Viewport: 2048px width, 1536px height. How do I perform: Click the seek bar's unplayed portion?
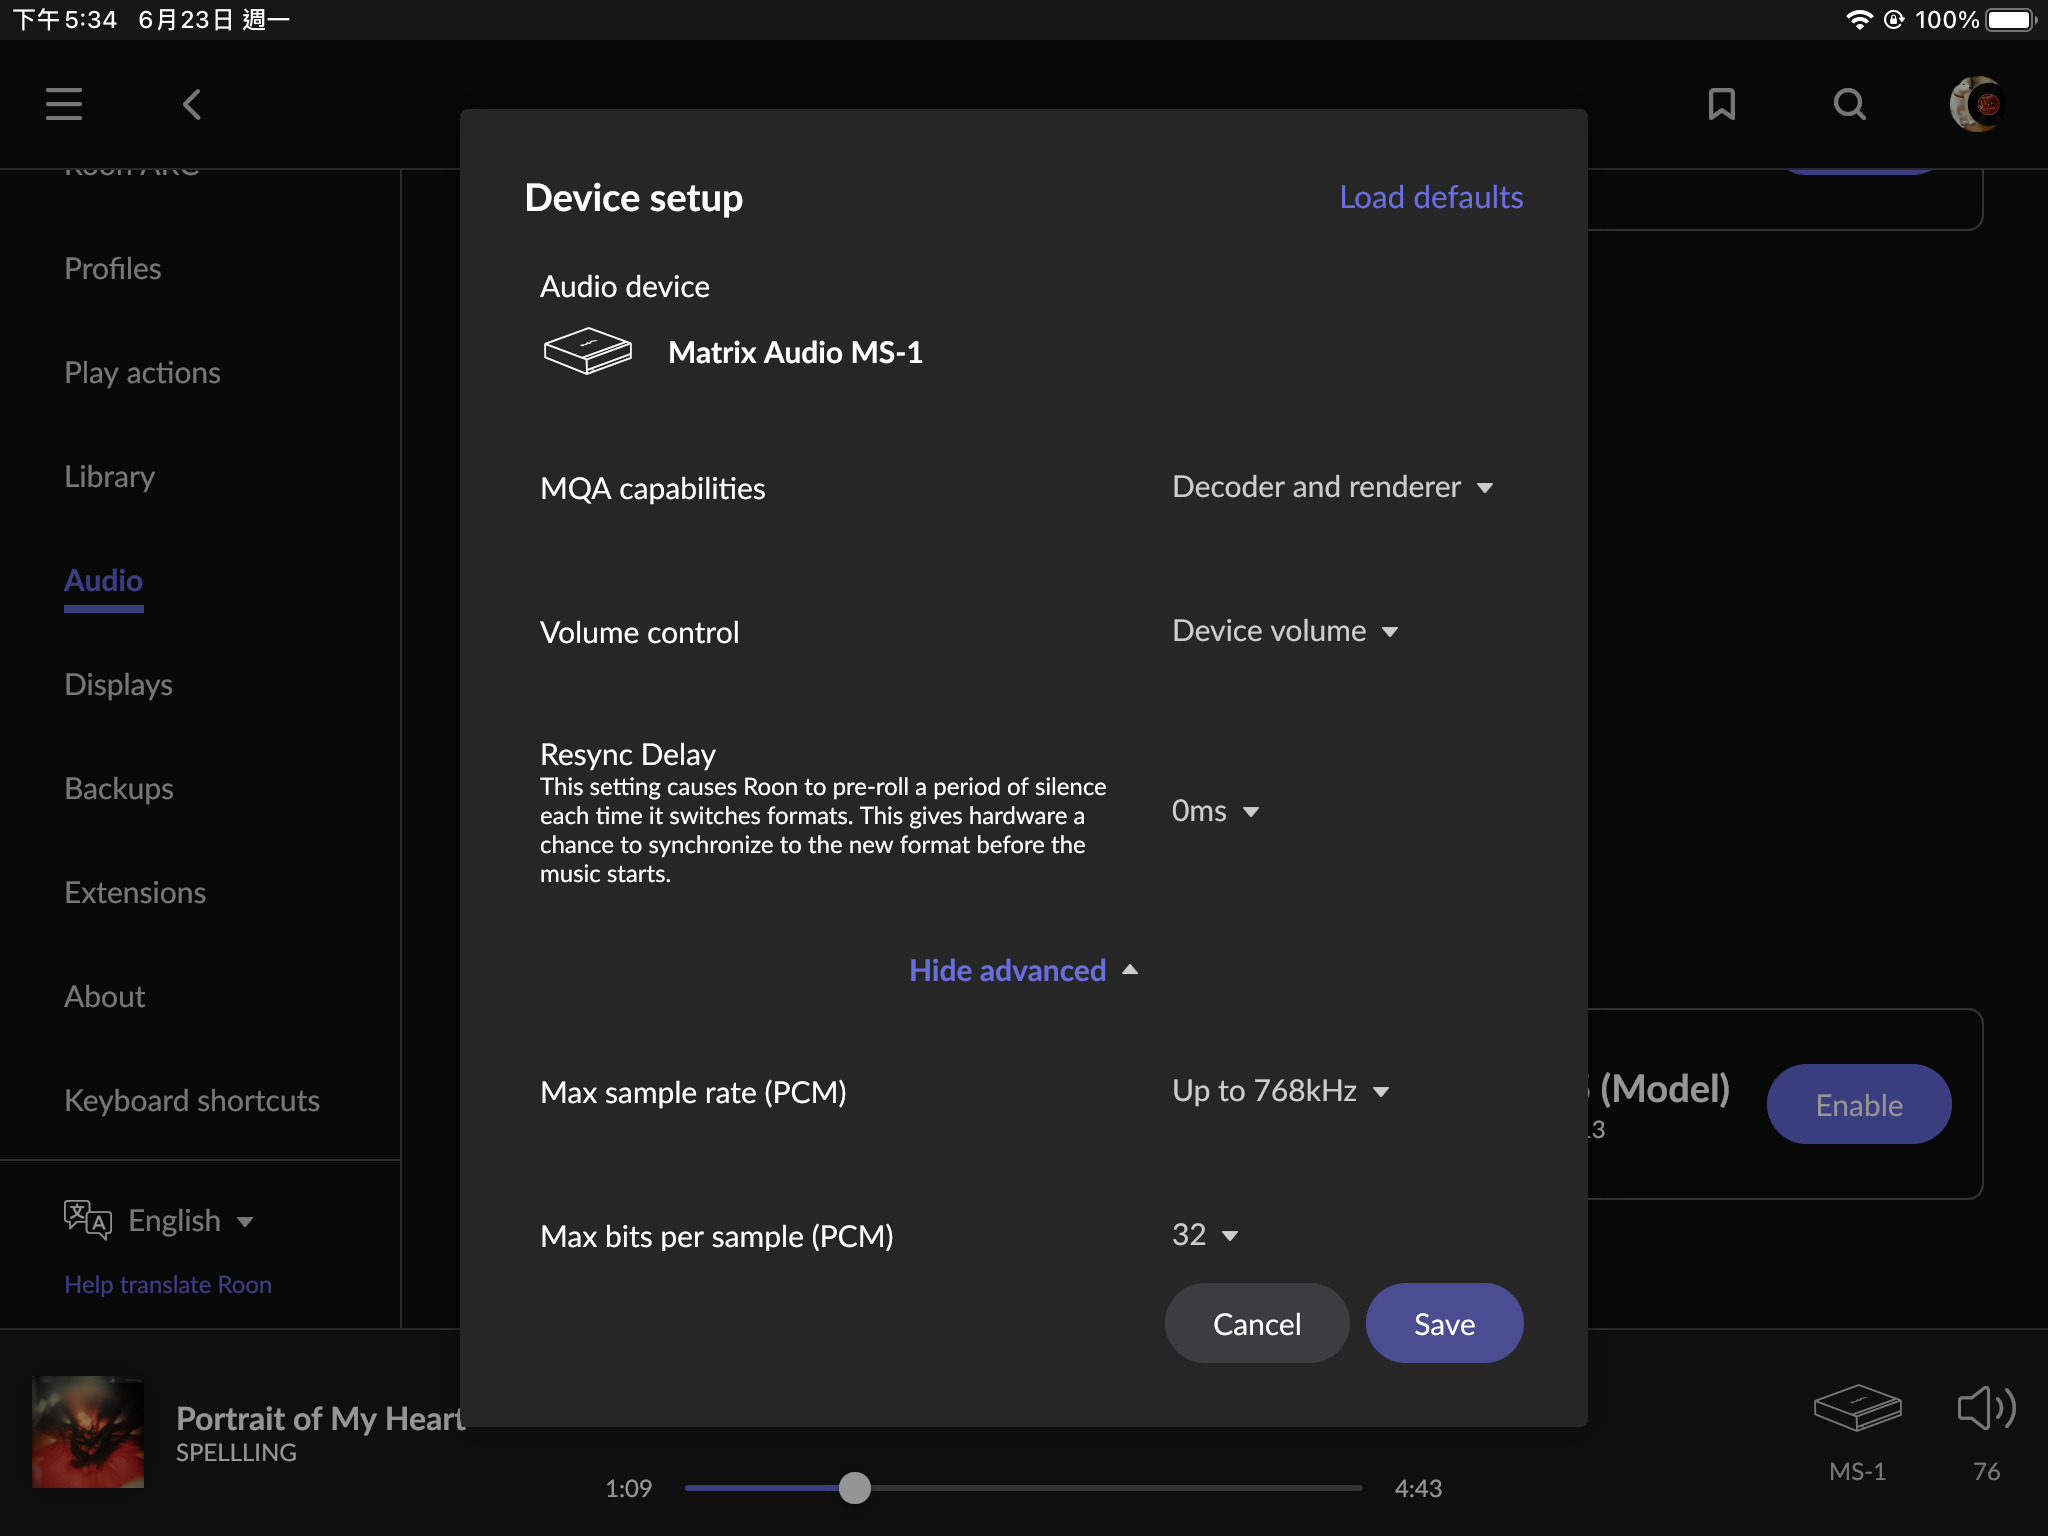pos(1116,1488)
